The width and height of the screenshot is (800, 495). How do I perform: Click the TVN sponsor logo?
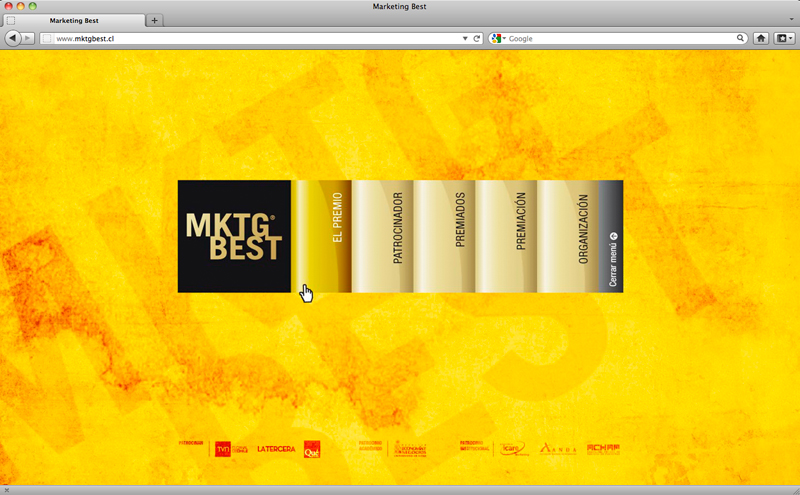(x=224, y=449)
